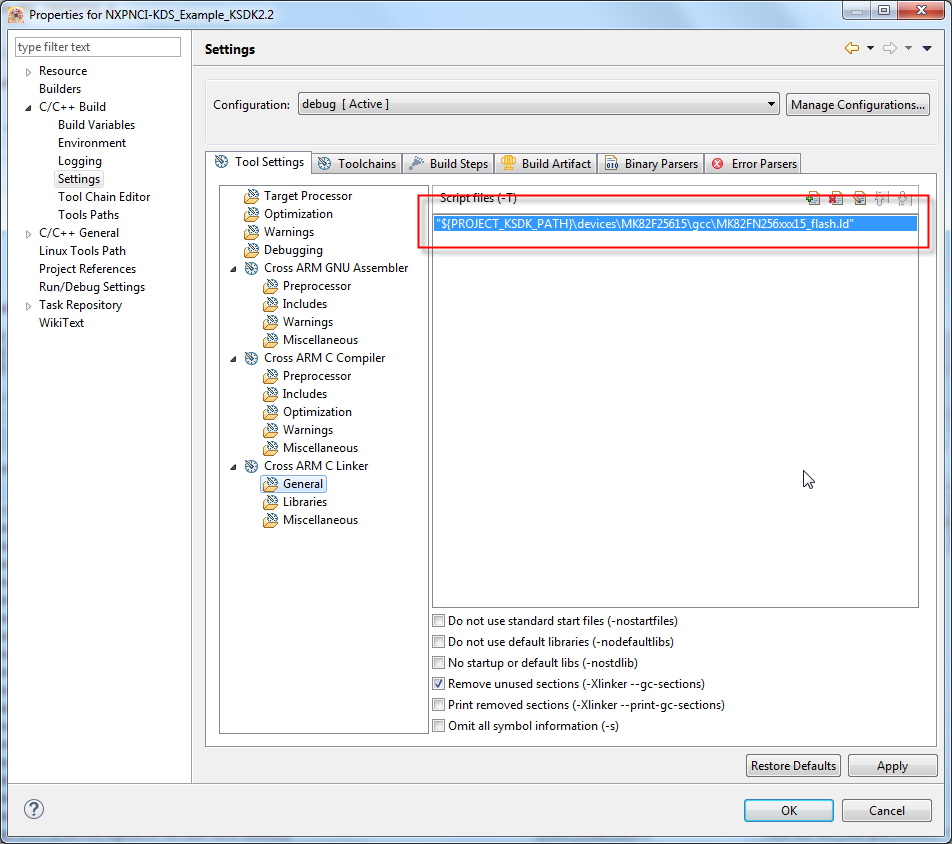Open the Configuration dropdown

tap(539, 104)
